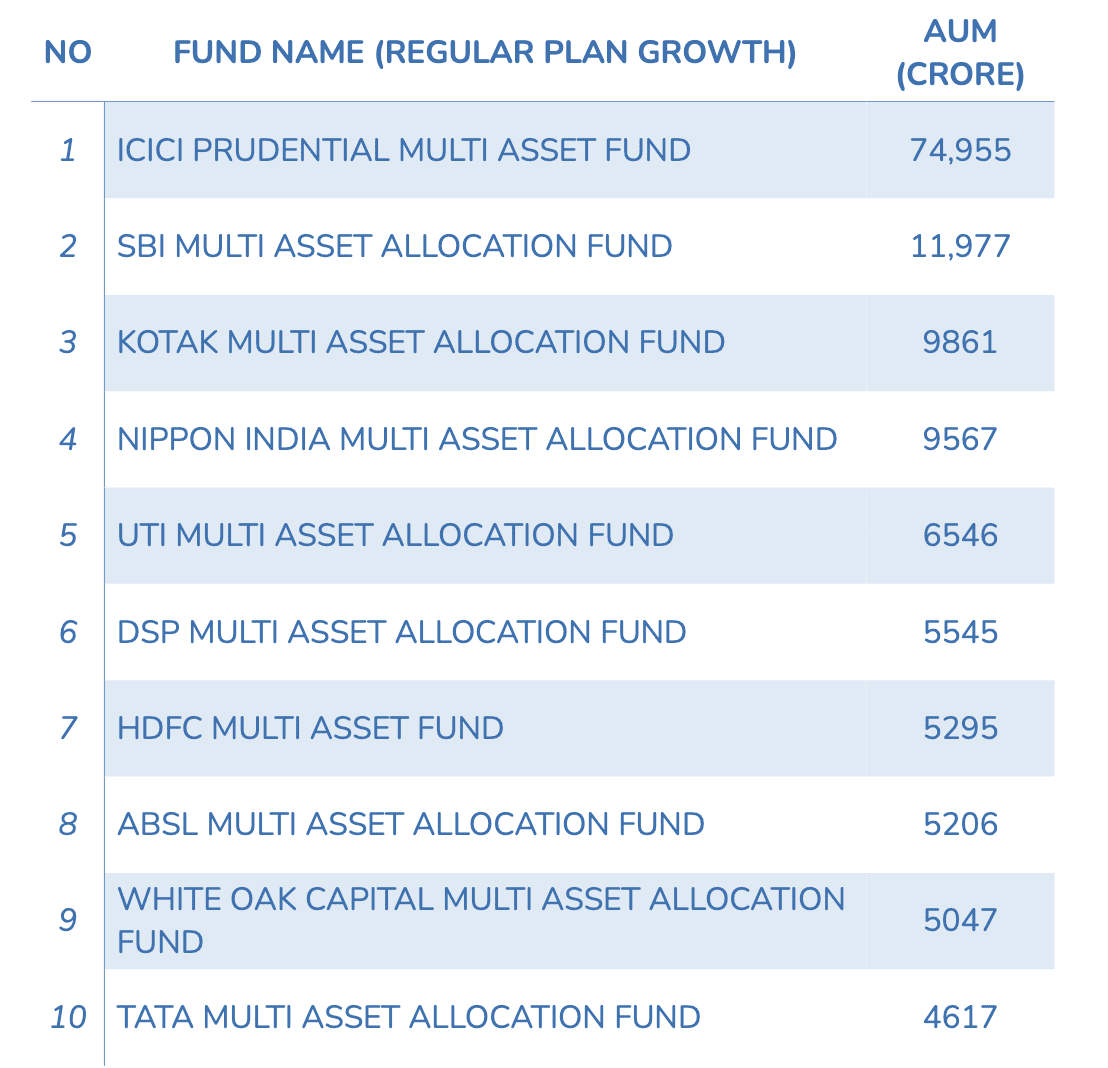Image resolution: width=1108 pixels, height=1068 pixels.
Task: Click row number 7 in NO column
Action: coord(67,728)
